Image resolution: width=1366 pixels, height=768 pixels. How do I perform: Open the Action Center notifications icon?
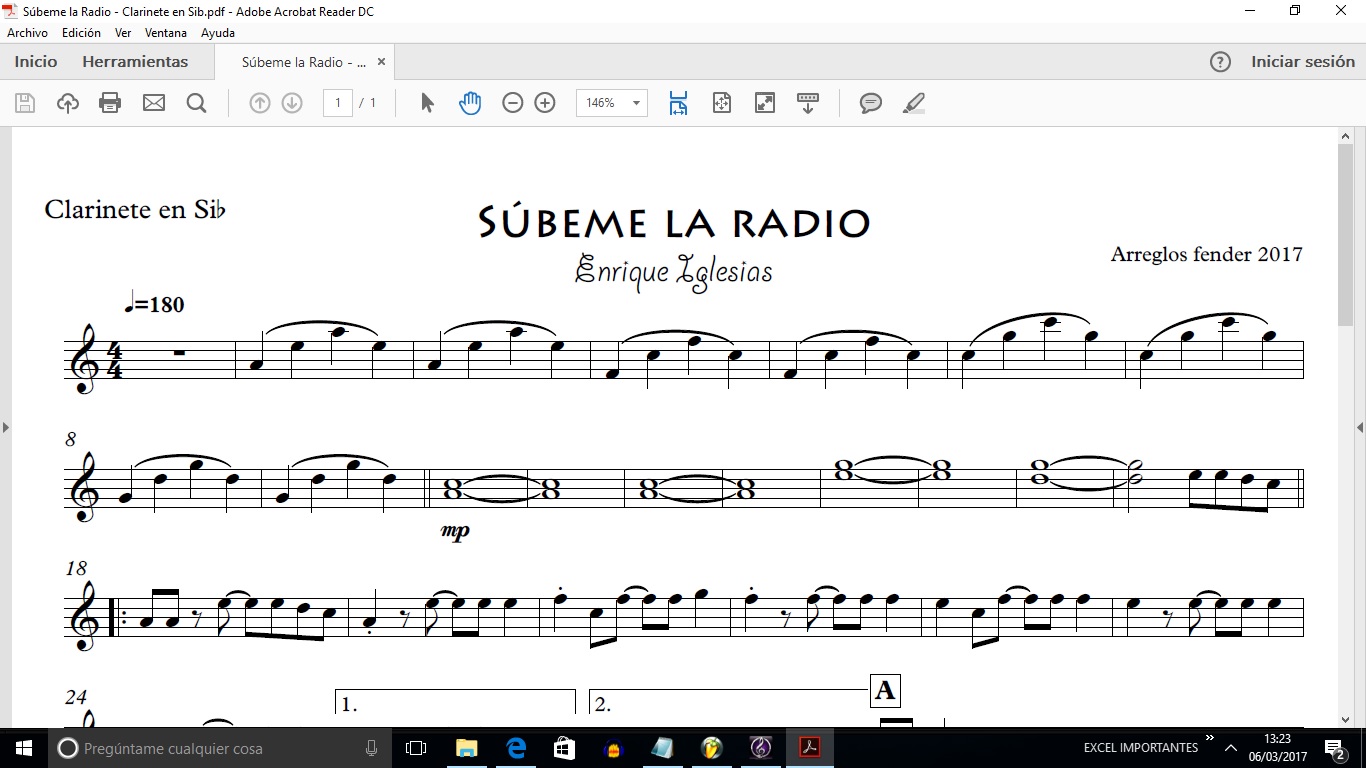[1334, 748]
